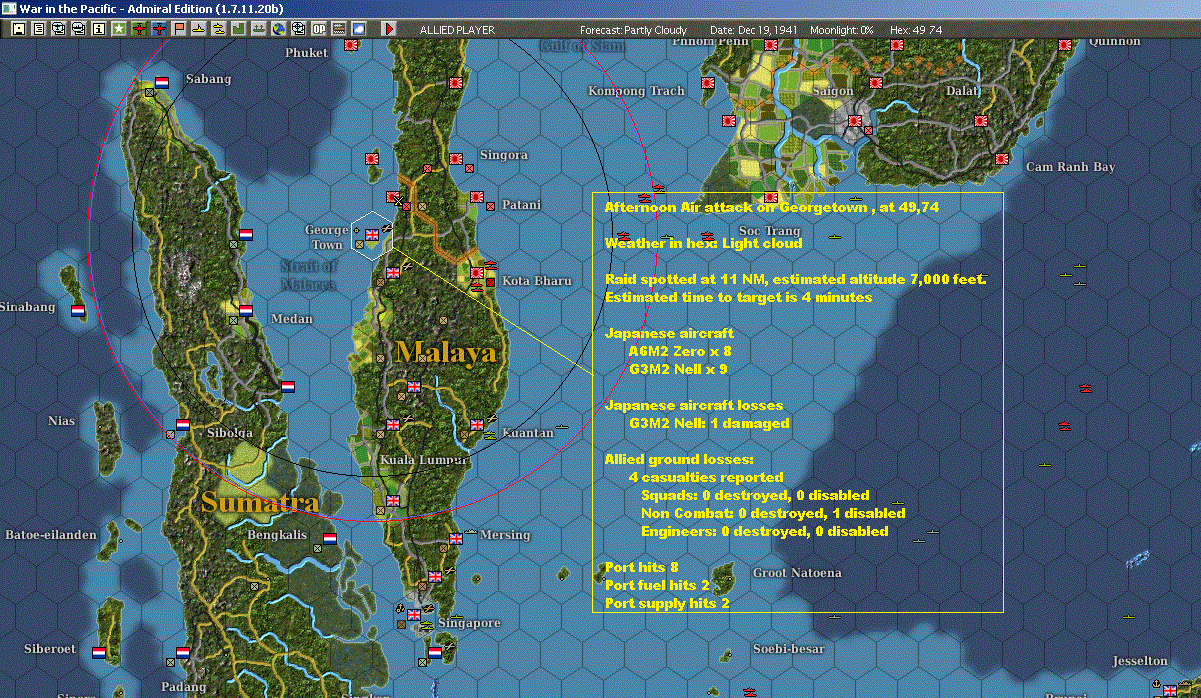Click the striped list toolbar icon

coord(339,29)
